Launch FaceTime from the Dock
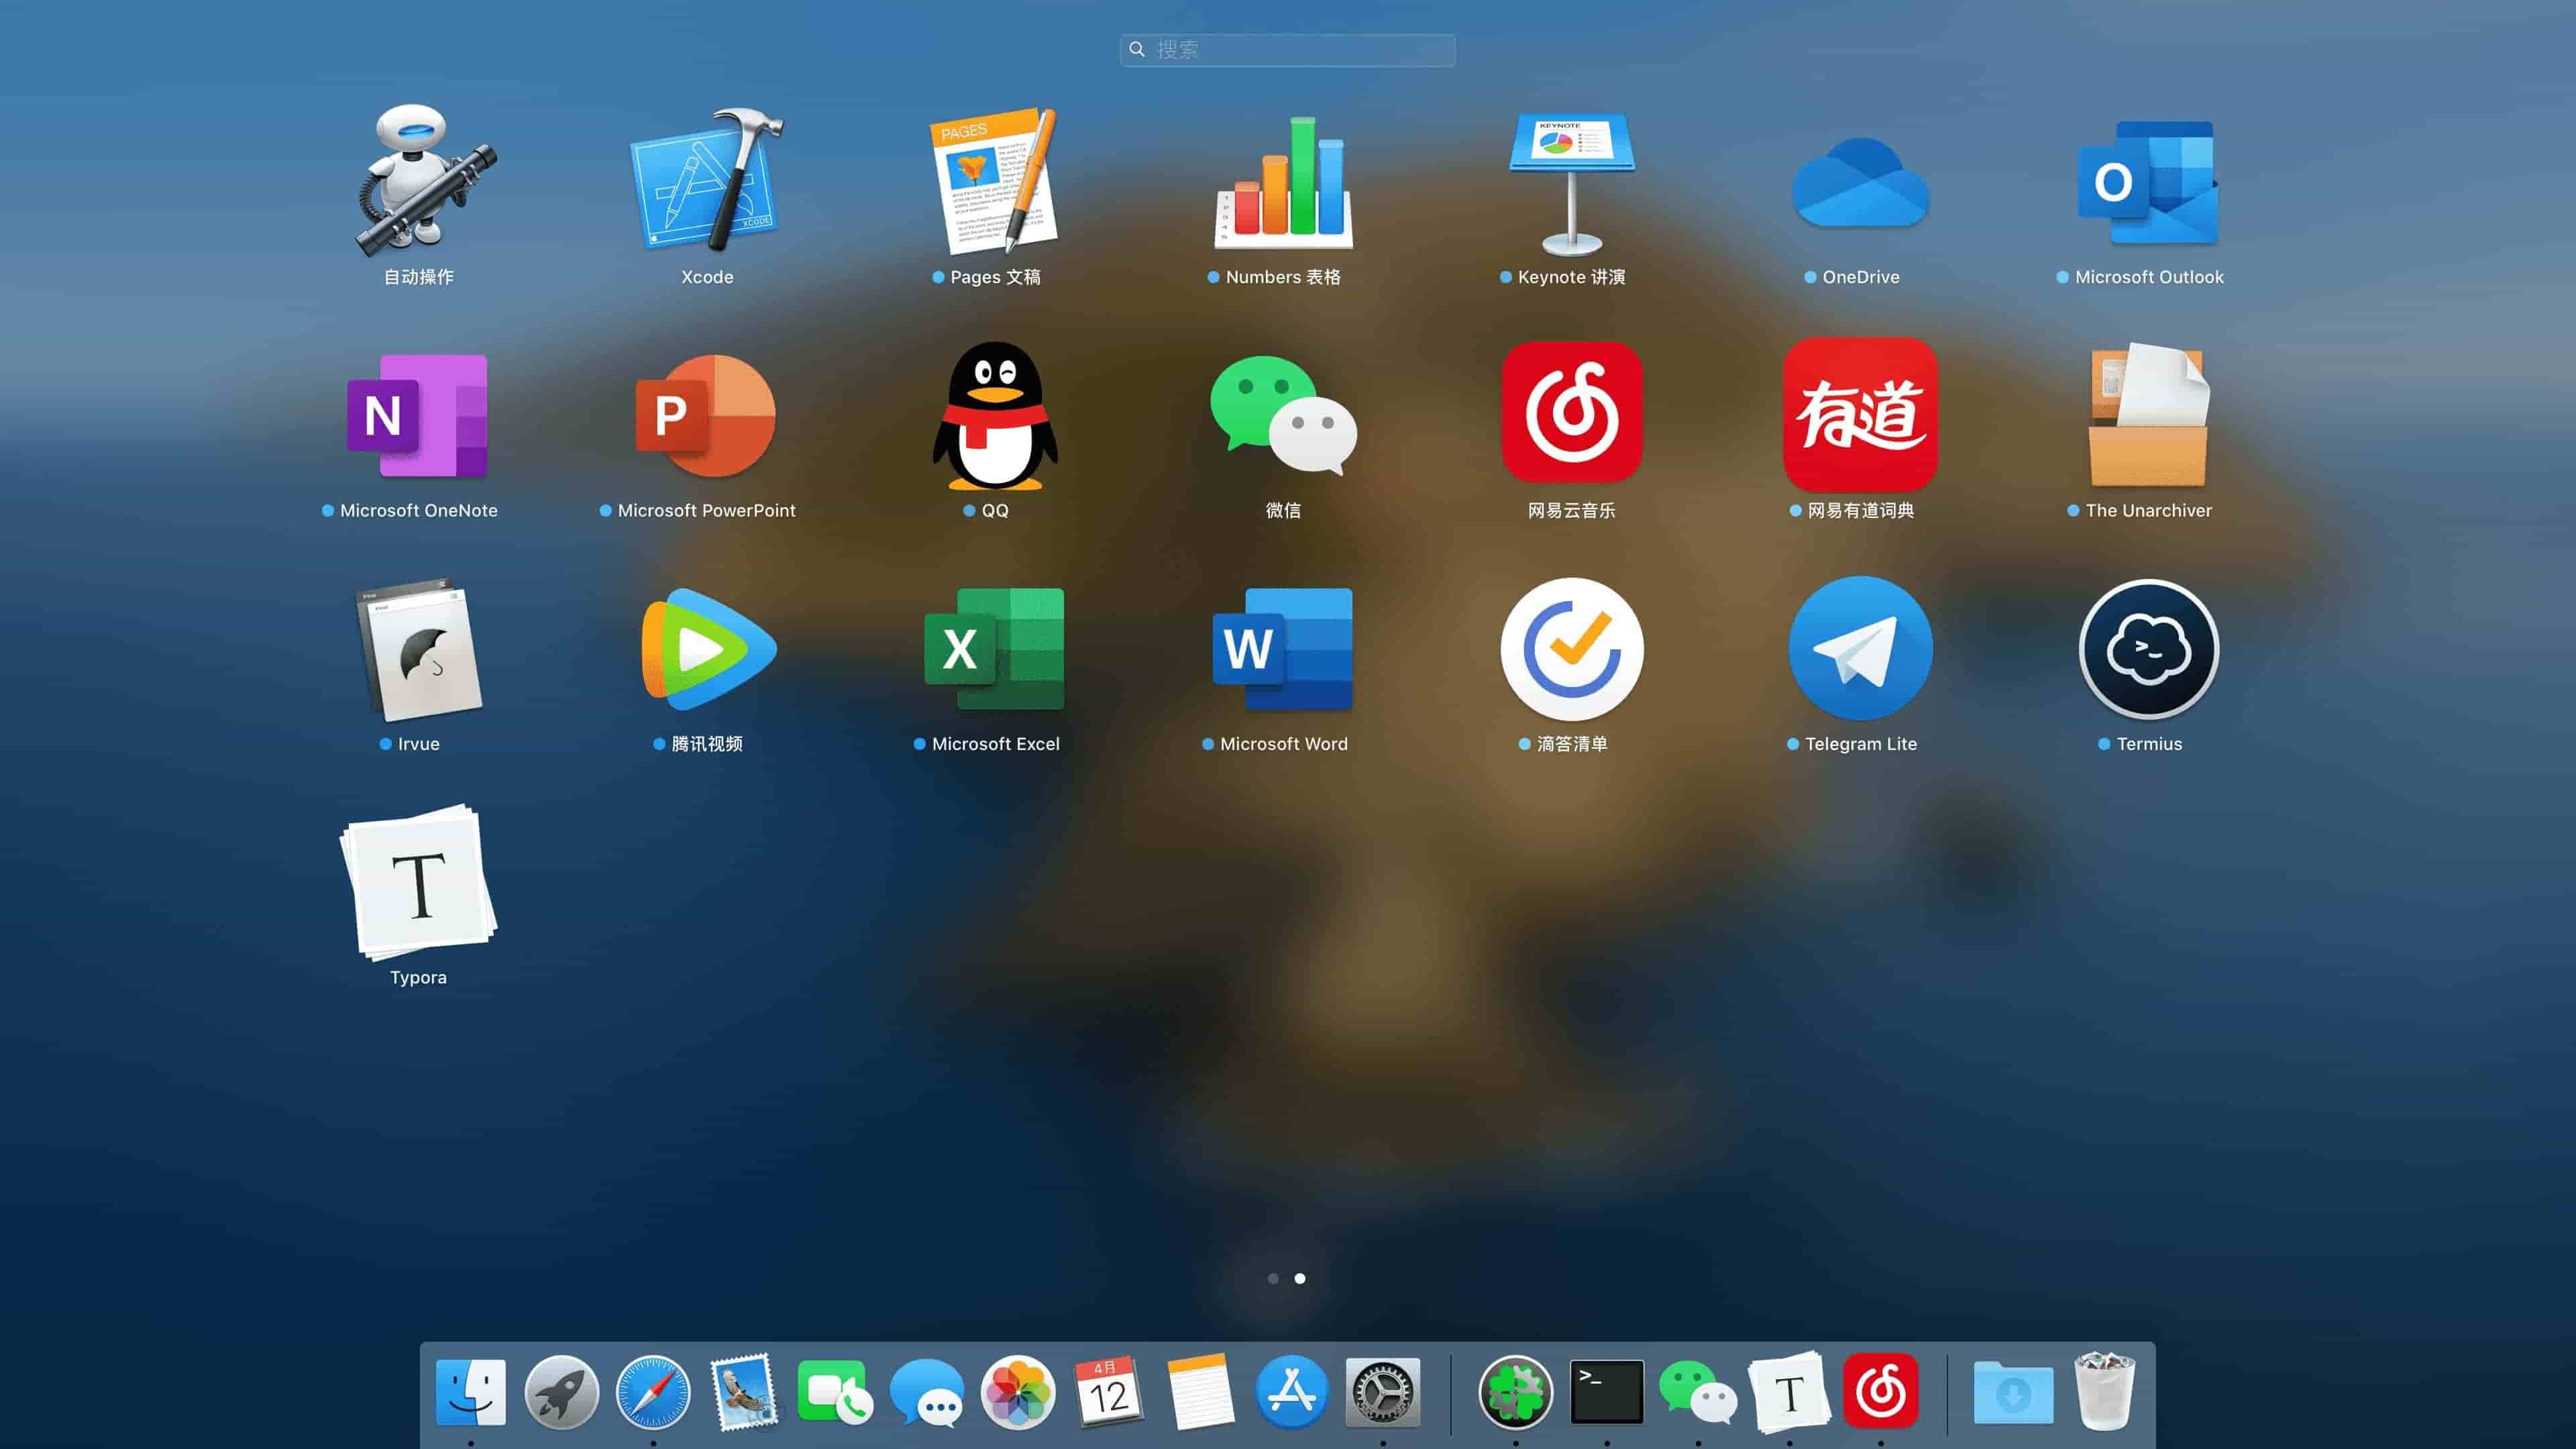Screen dimensions: 2576x1449 click(834, 1391)
